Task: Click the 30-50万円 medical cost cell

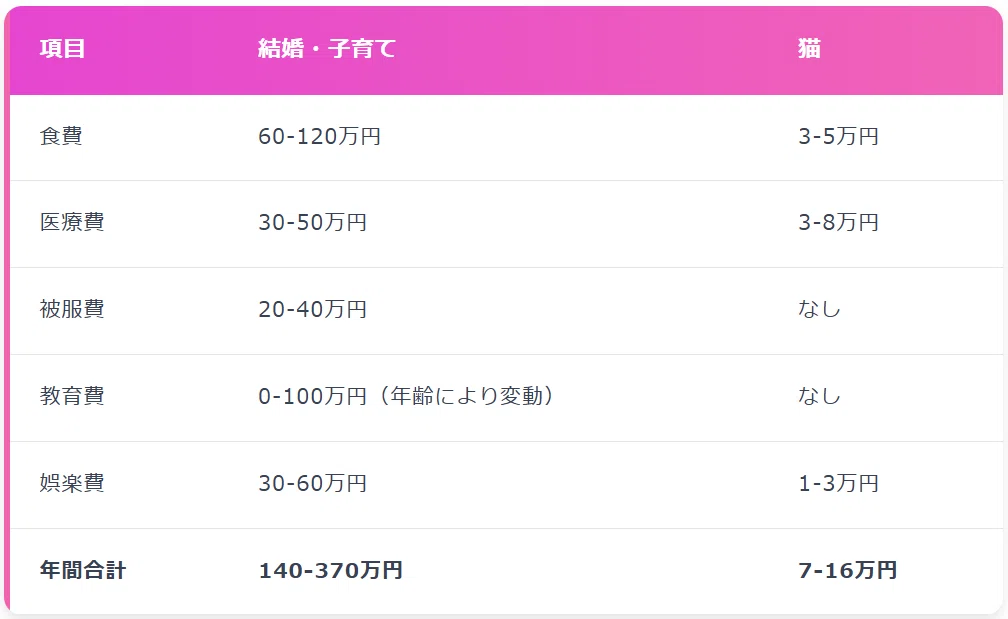Action: [312, 222]
